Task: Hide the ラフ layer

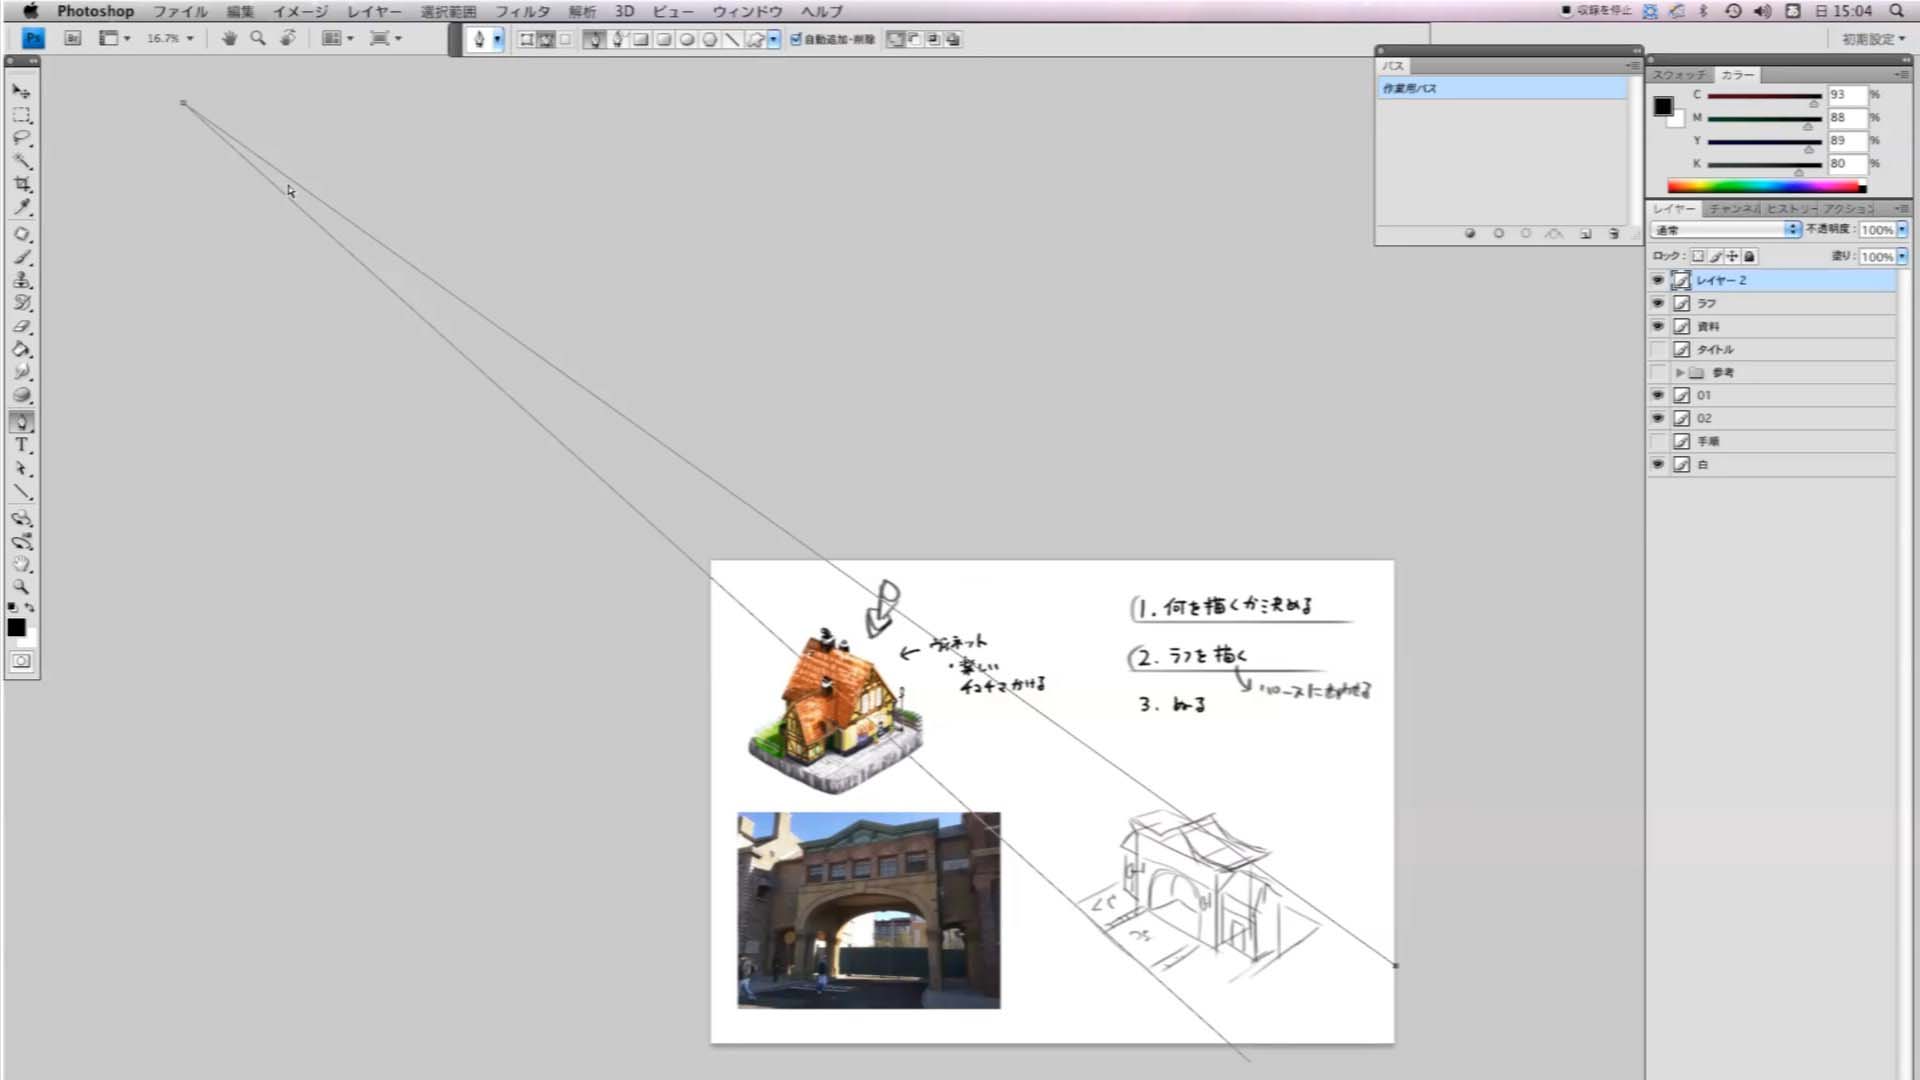Action: (x=1658, y=303)
